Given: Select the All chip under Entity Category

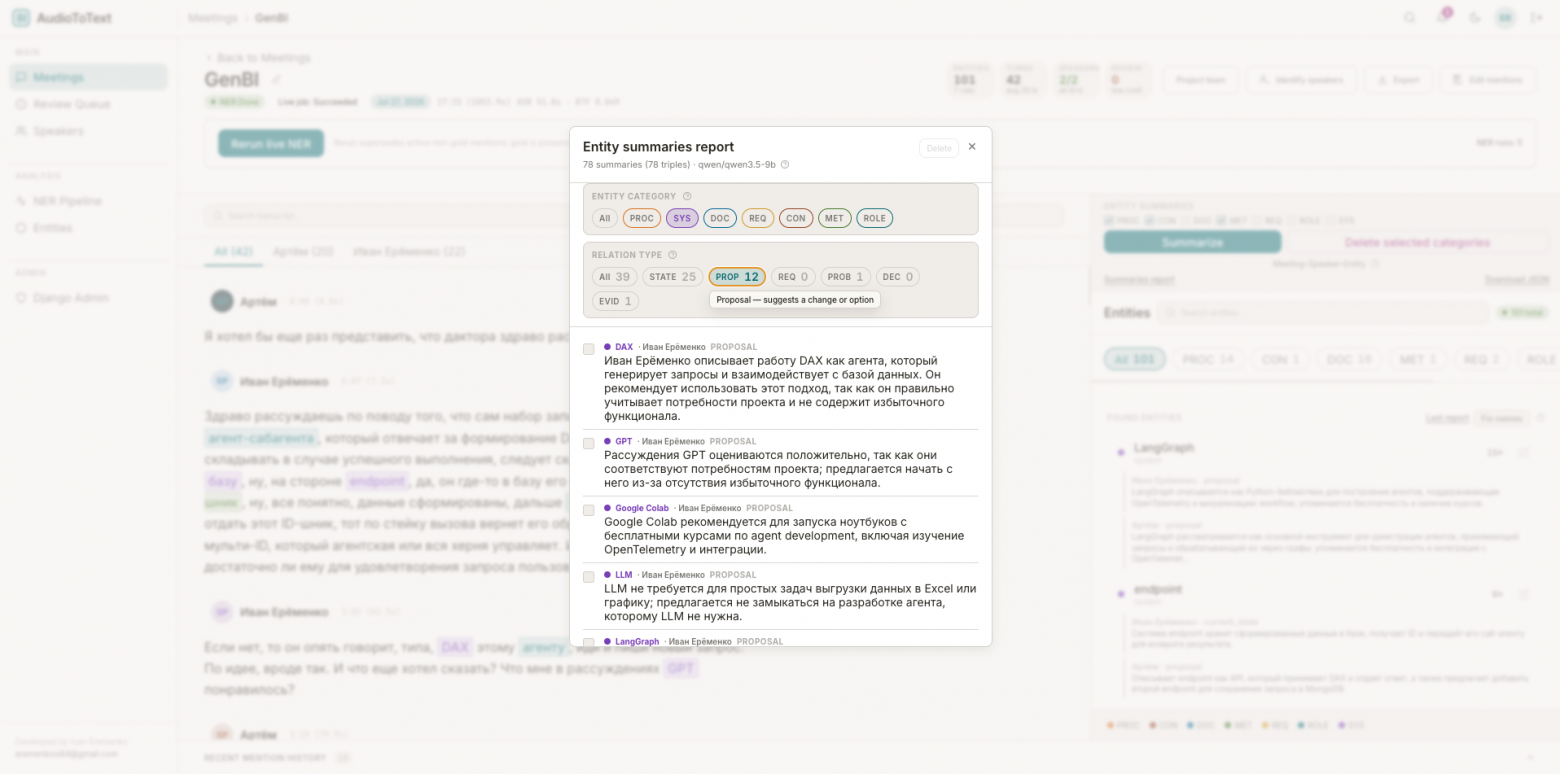Looking at the screenshot, I should [605, 218].
